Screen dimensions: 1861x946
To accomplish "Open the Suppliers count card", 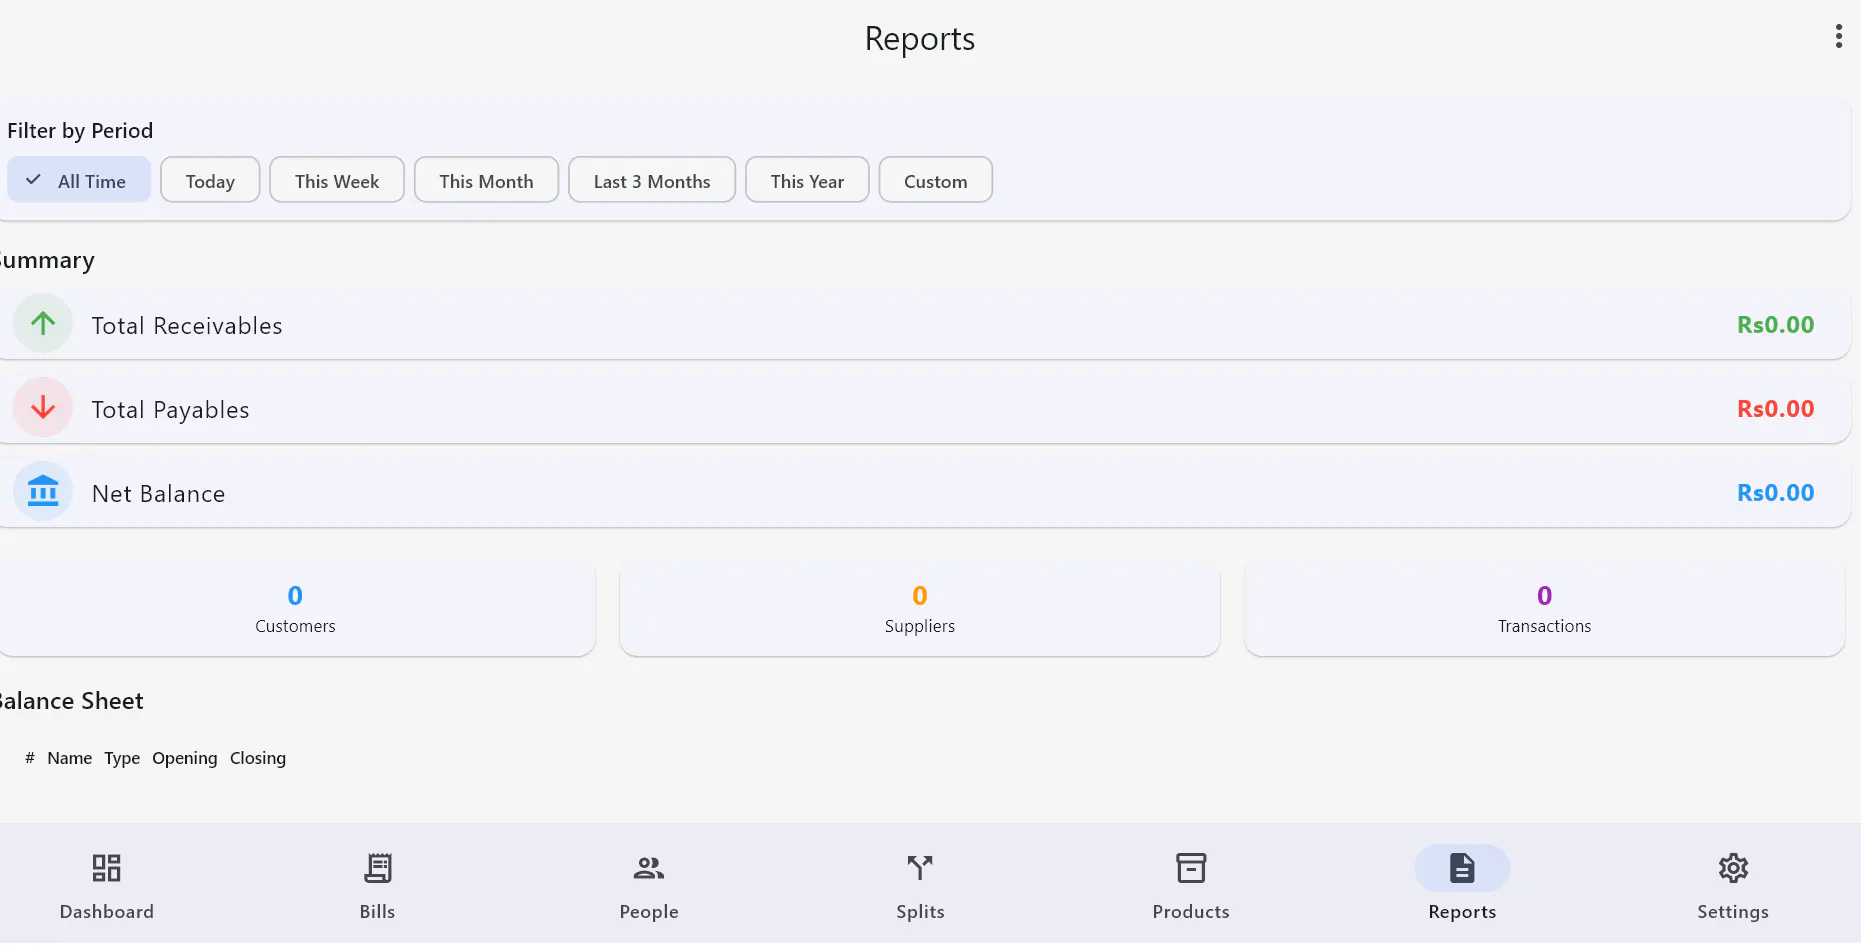I will (x=920, y=610).
